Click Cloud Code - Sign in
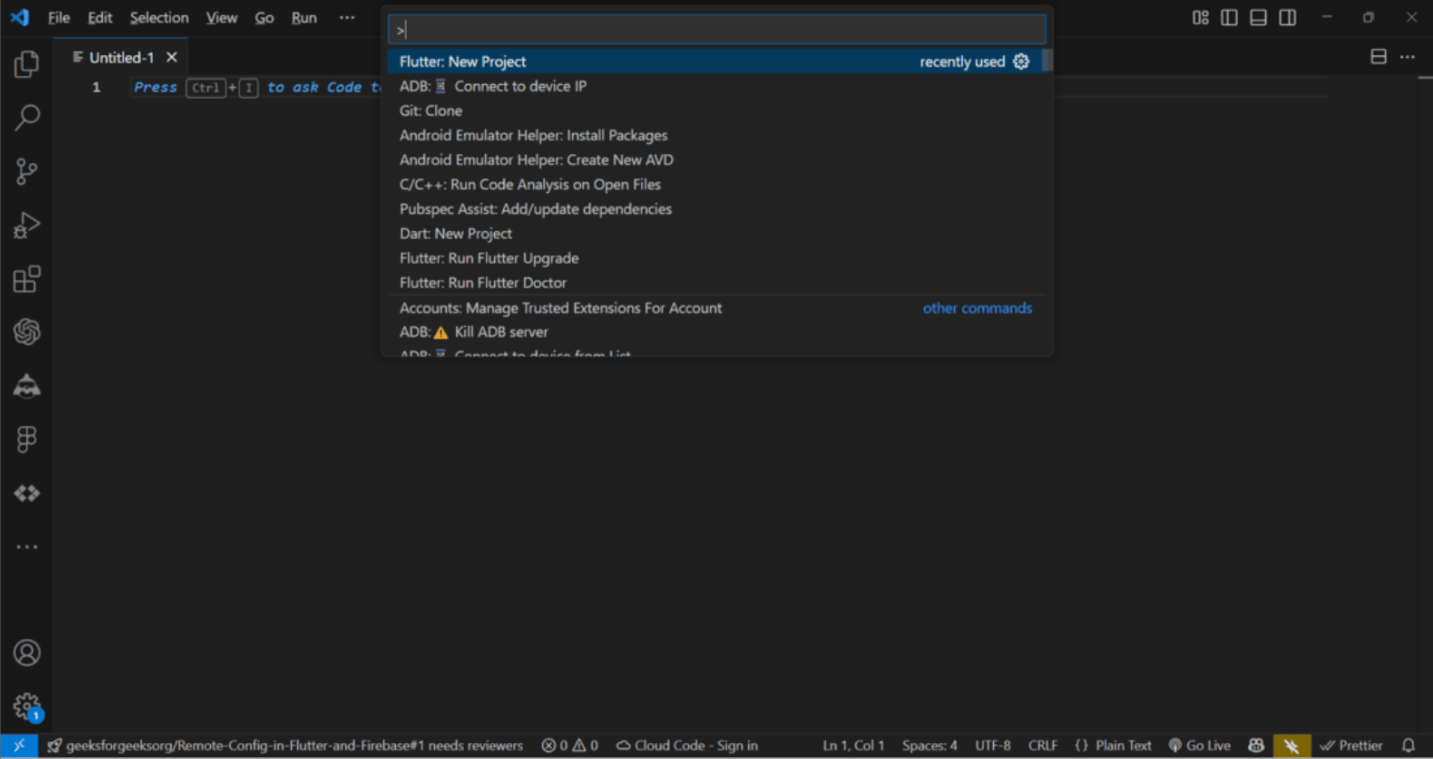The image size is (1433, 759). click(x=686, y=746)
